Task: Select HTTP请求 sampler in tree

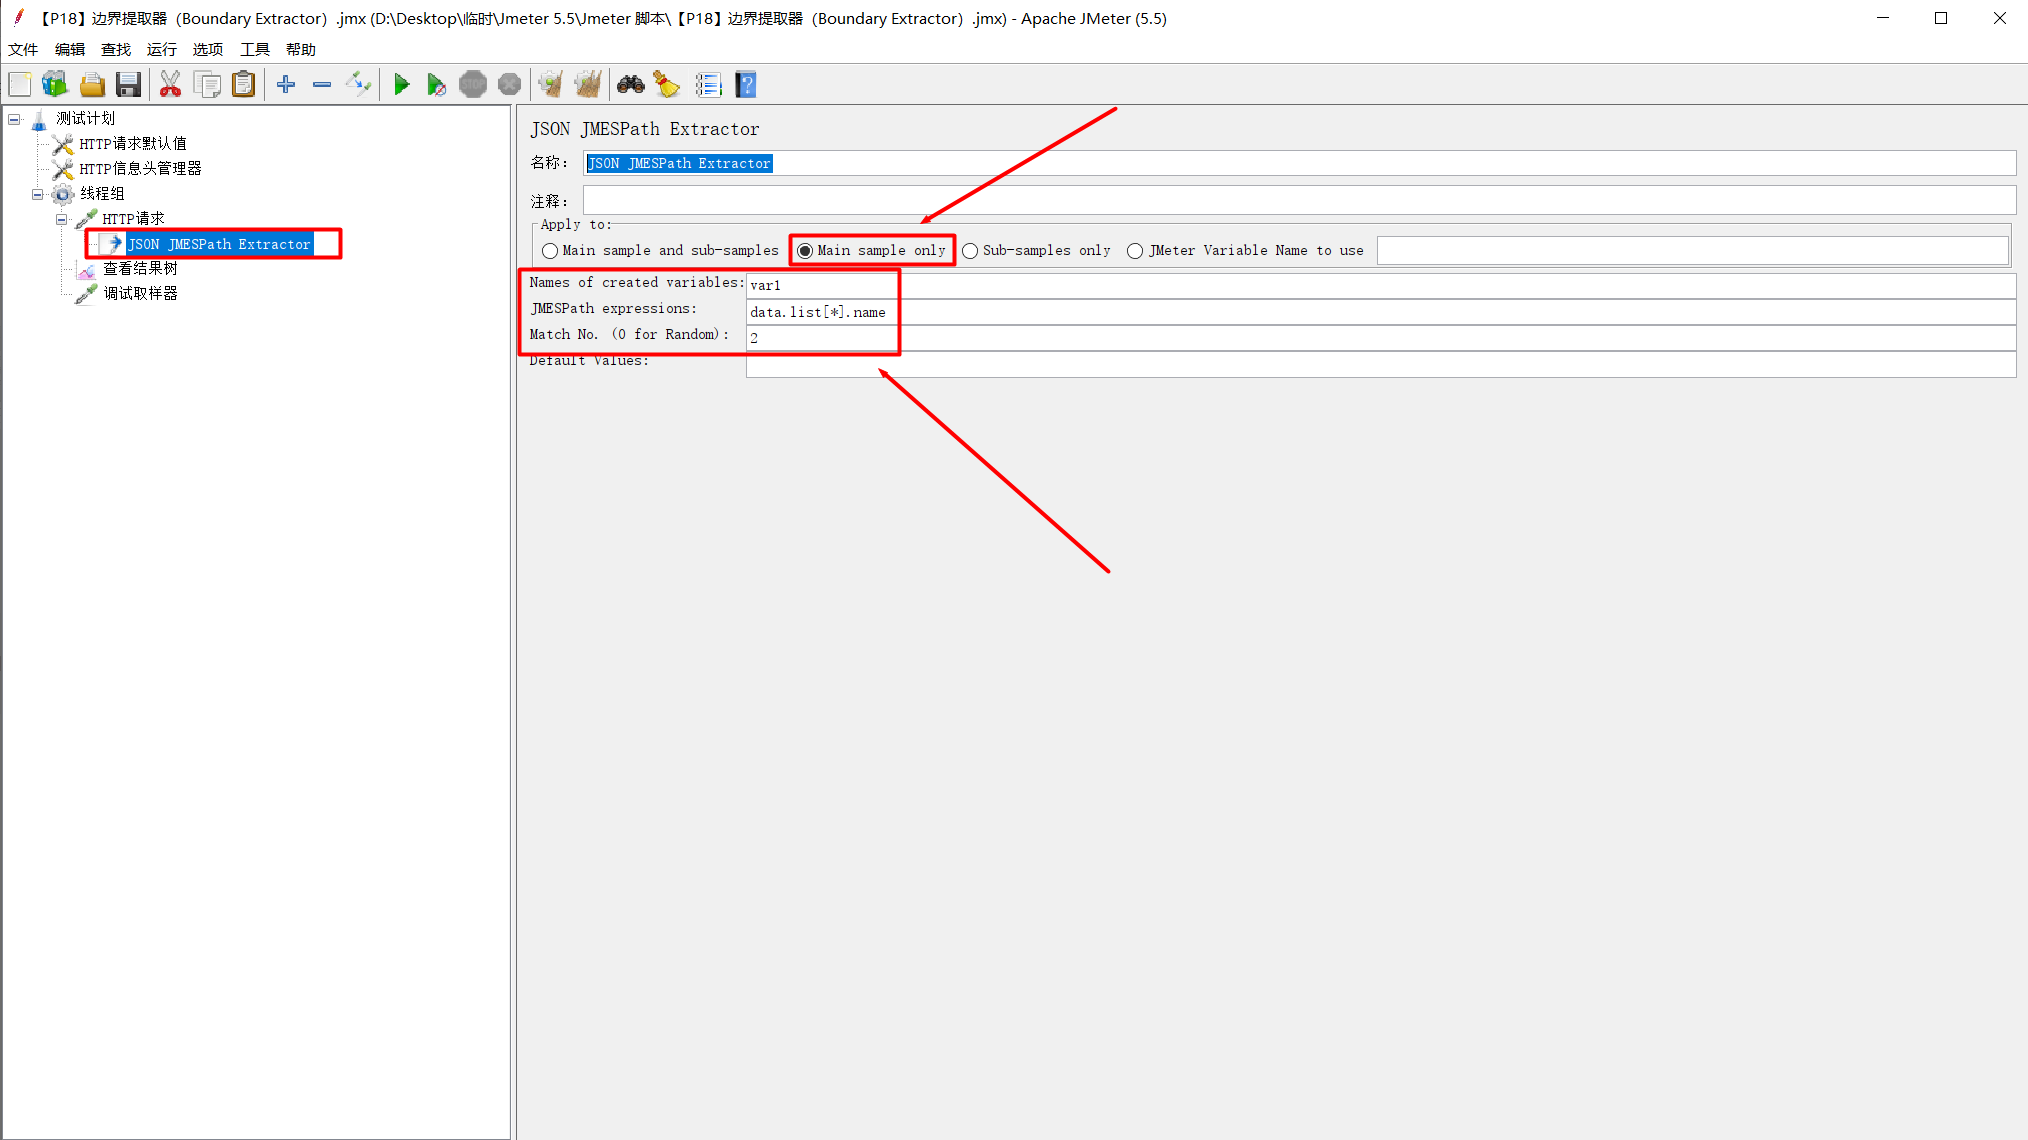Action: point(133,219)
